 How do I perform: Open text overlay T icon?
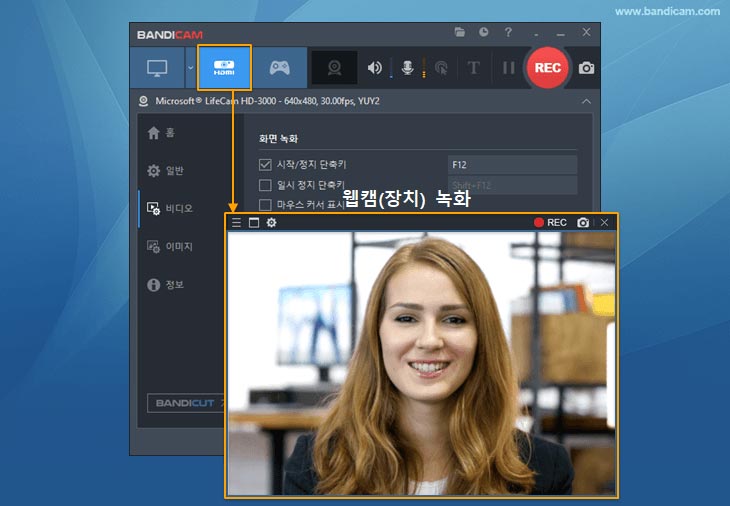pos(473,68)
